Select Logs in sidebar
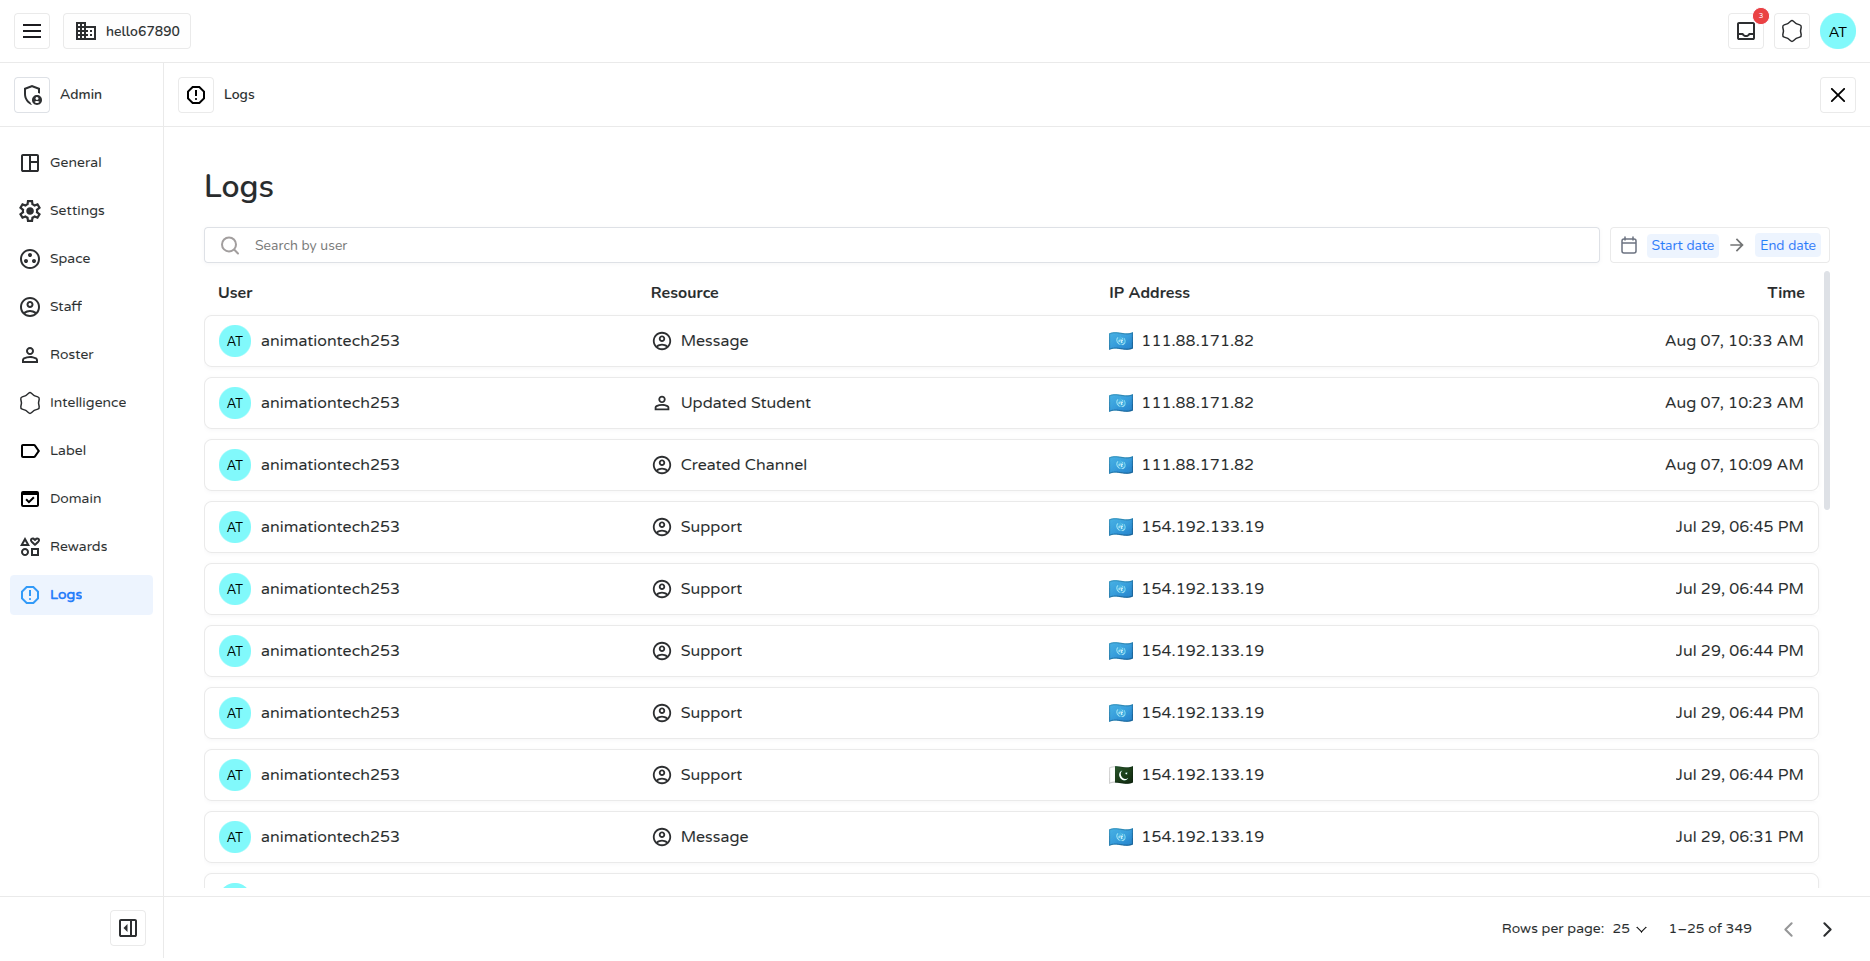 (x=81, y=595)
